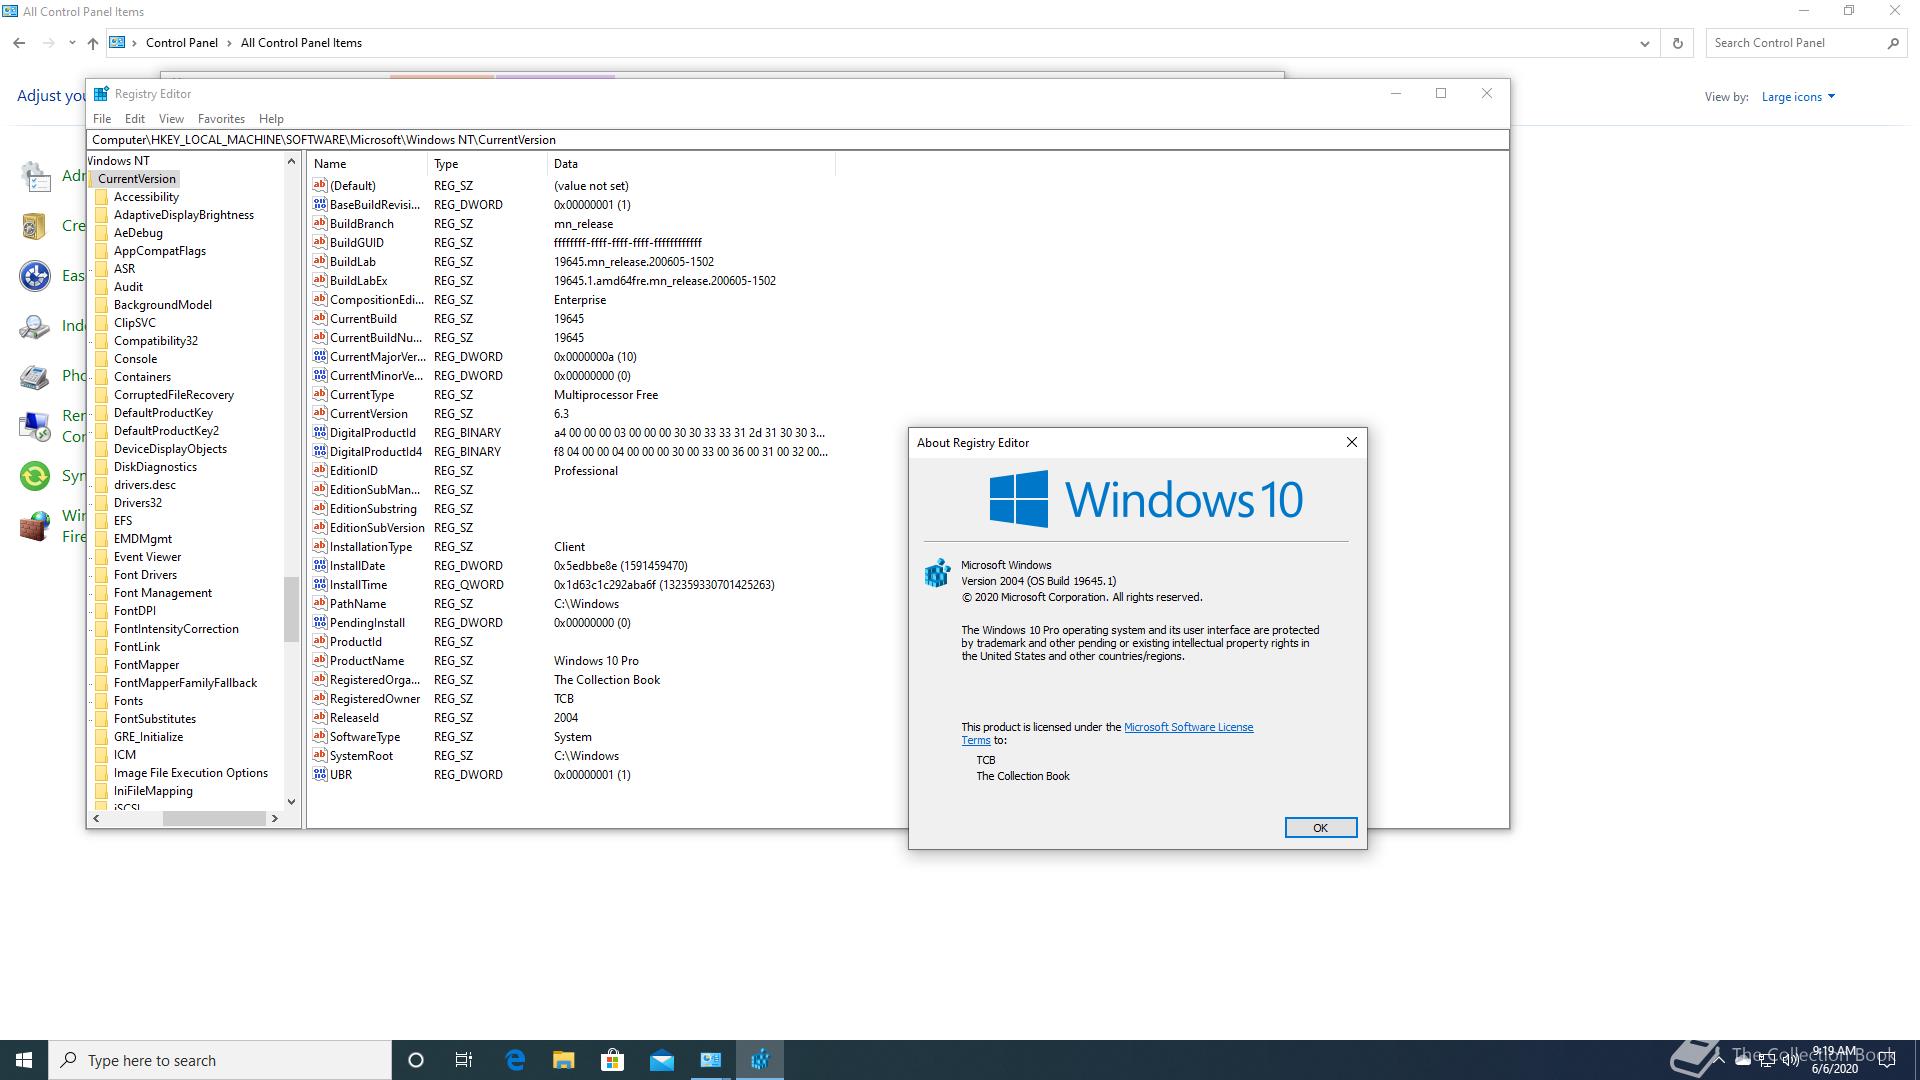Click the registry address path bar
Image resolution: width=1920 pixels, height=1080 pixels.
[x=797, y=140]
